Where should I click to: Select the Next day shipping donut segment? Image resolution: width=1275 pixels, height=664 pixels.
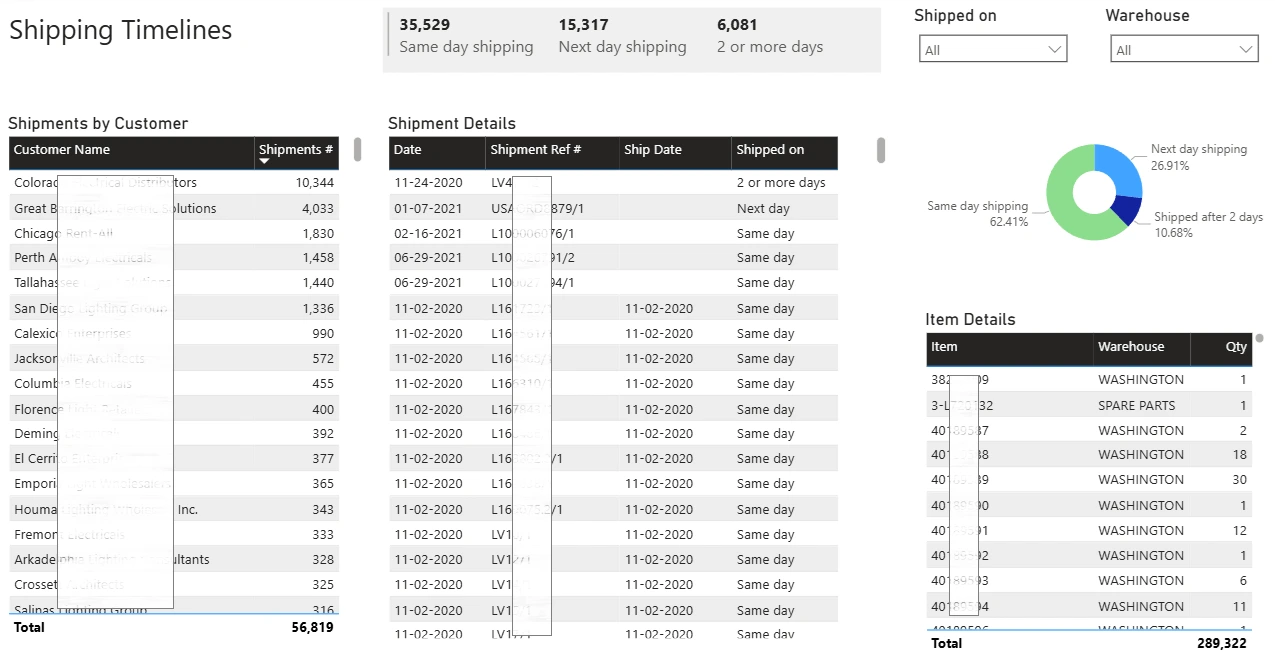1125,164
